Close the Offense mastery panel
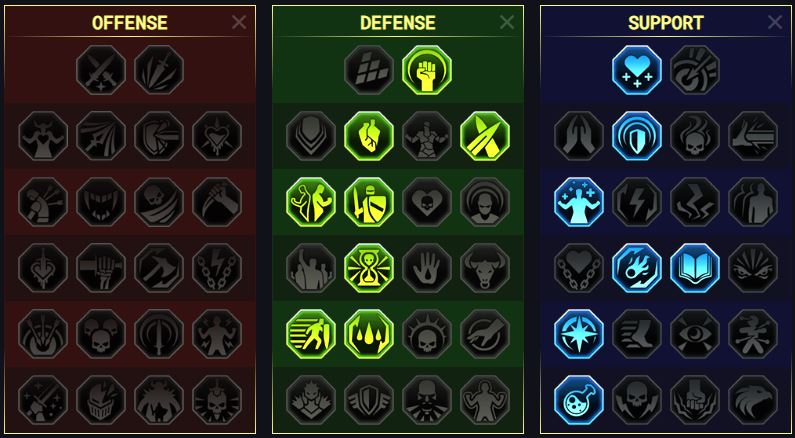Viewport: 795px width, 438px height. 239,22
